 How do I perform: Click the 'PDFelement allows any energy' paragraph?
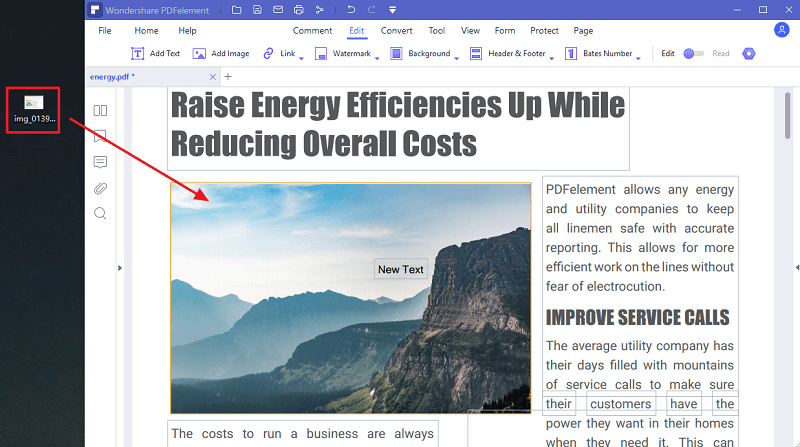640,238
